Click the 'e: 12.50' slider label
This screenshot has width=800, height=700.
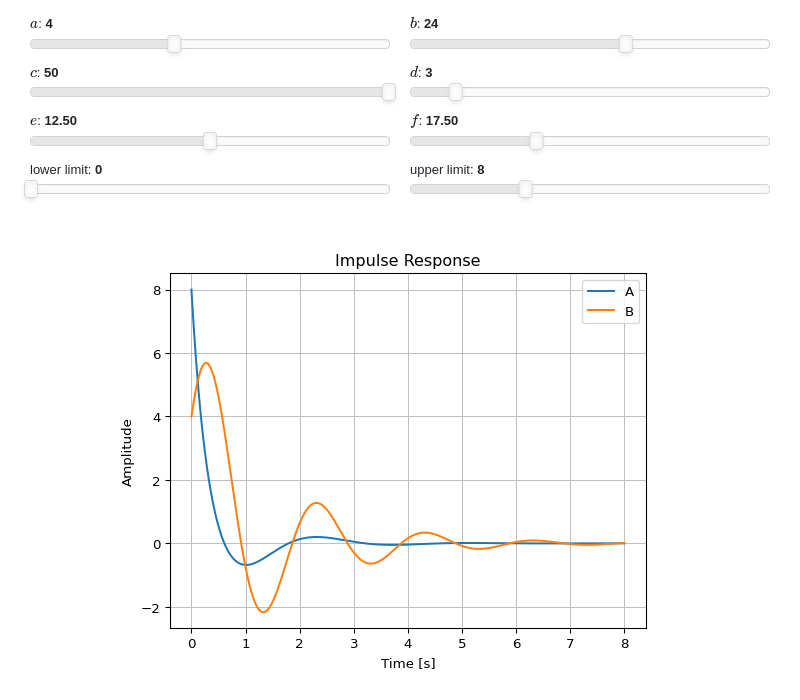[54, 121]
